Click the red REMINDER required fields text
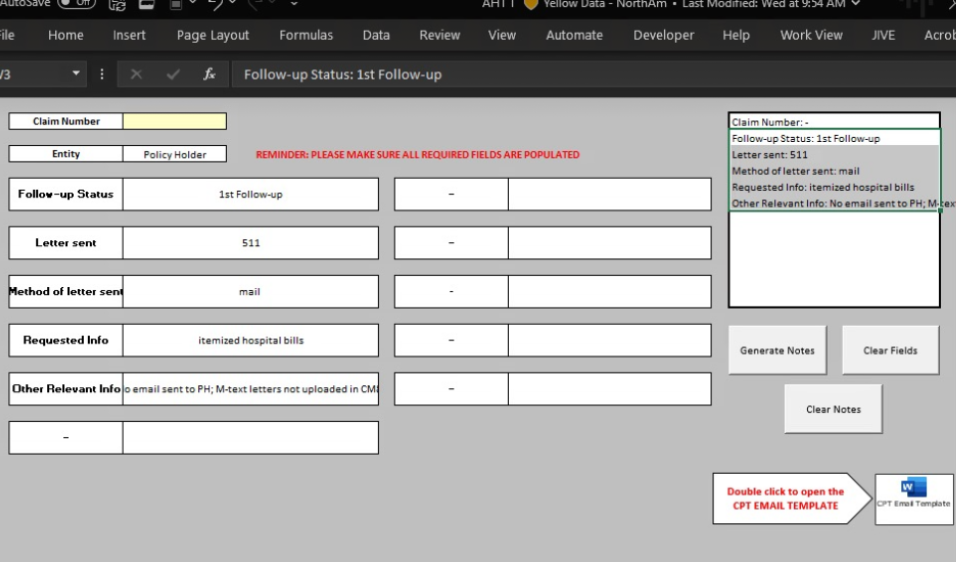The height and width of the screenshot is (562, 956). point(418,155)
